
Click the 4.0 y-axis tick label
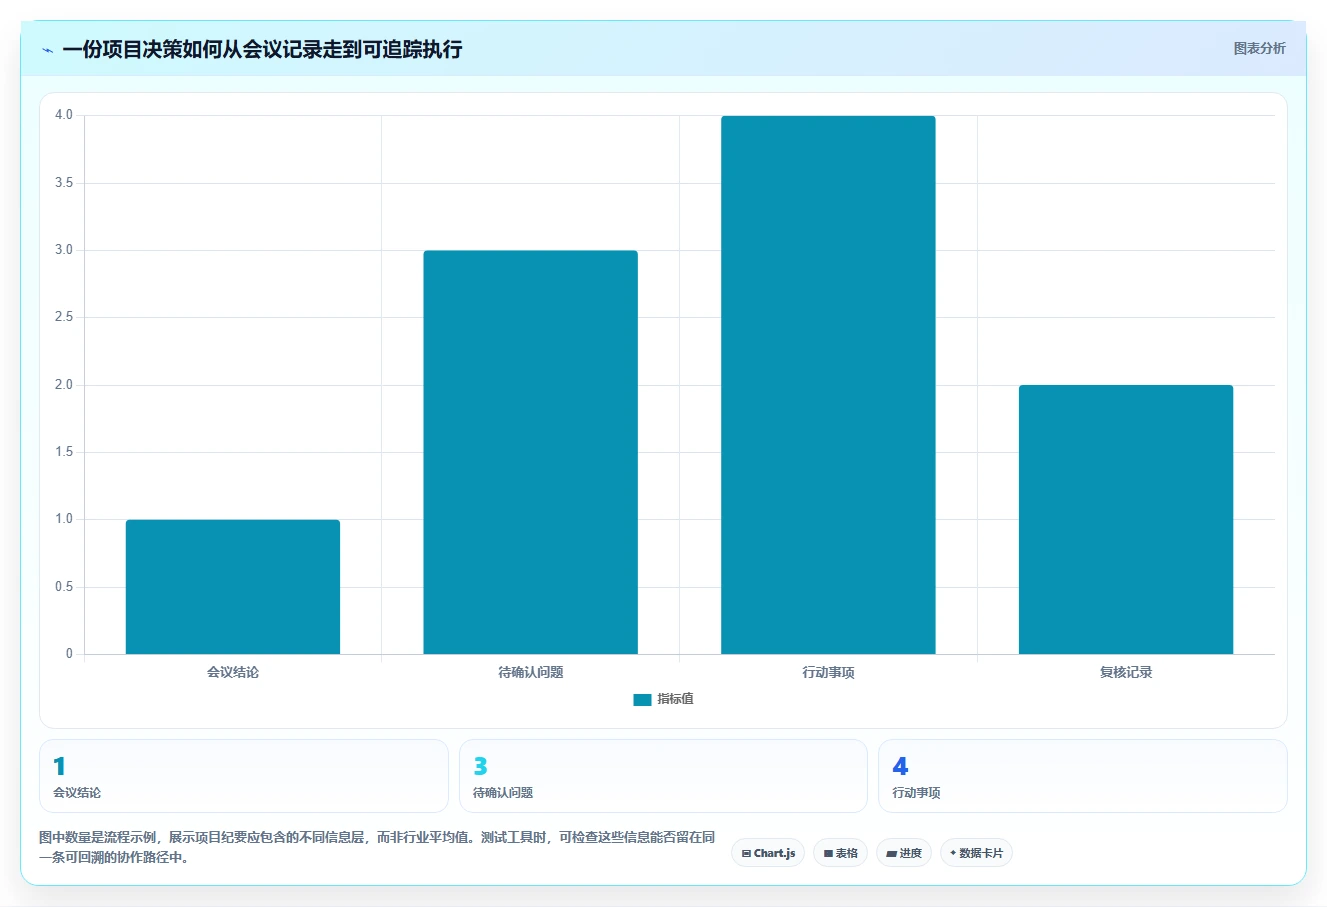click(x=64, y=115)
